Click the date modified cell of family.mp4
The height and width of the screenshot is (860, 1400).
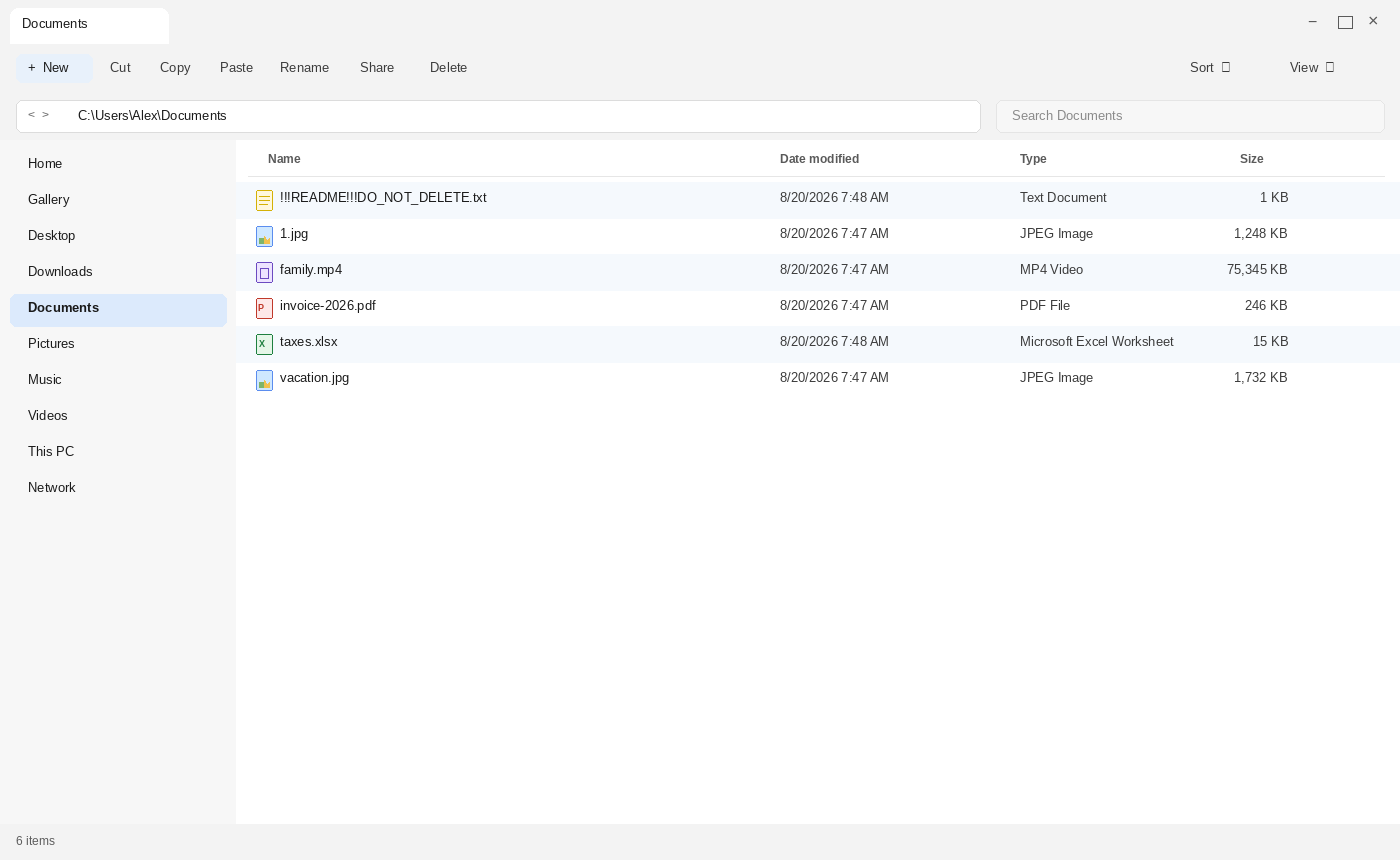tap(834, 270)
